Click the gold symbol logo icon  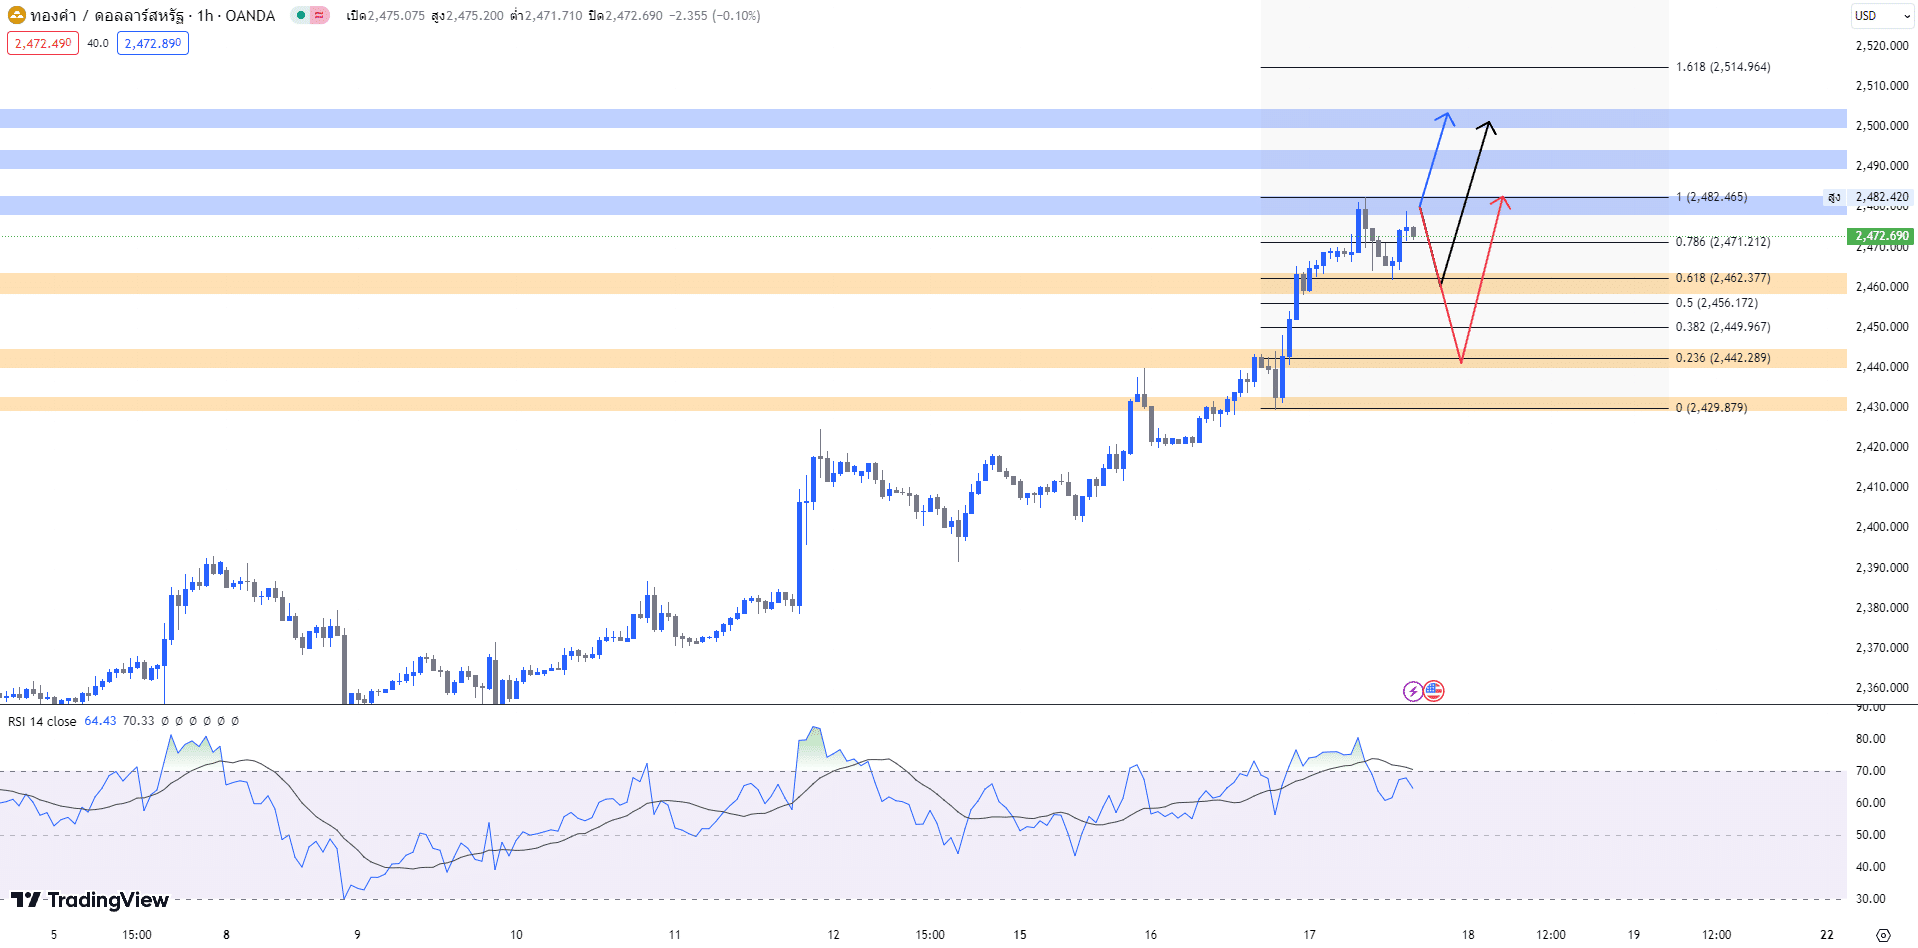(x=17, y=15)
